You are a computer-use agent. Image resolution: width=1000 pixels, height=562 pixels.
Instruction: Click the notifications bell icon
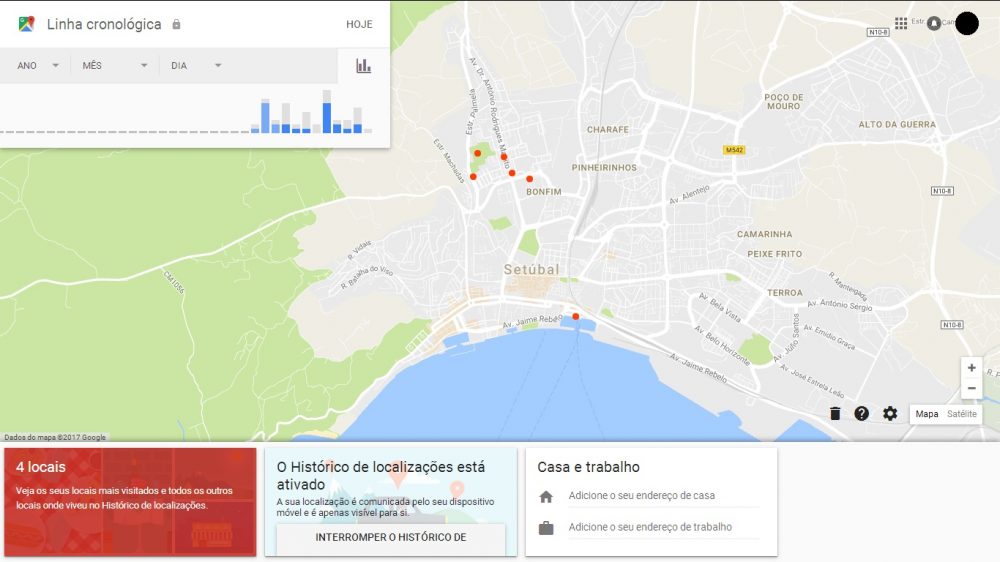click(x=934, y=23)
